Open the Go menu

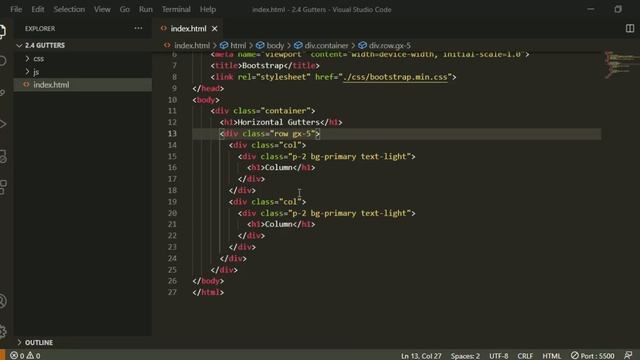pyautogui.click(x=124, y=9)
